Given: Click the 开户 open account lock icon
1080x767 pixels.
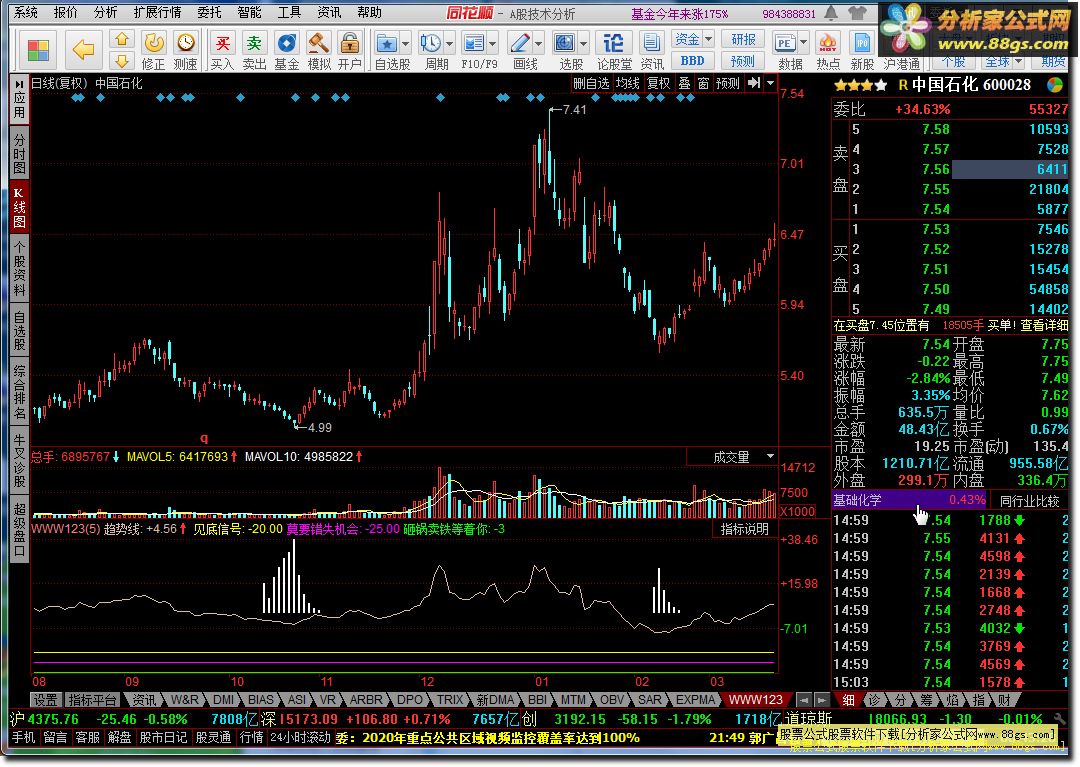Looking at the screenshot, I should point(350,44).
